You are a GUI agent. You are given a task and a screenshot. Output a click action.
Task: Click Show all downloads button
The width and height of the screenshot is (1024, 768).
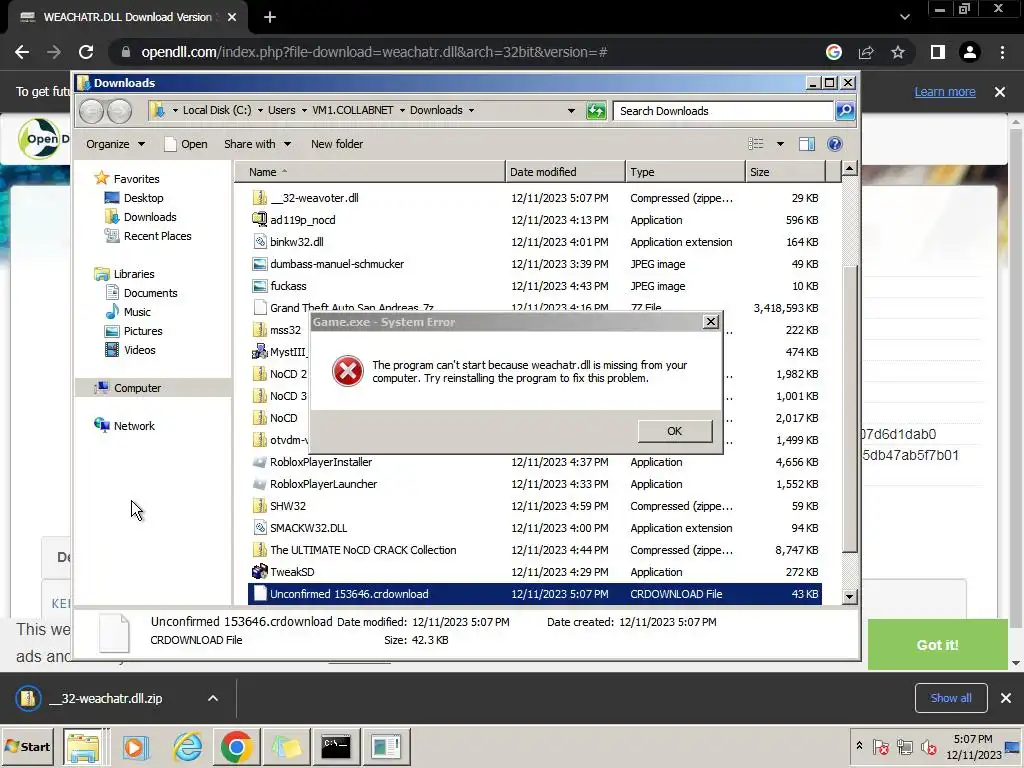(x=951, y=698)
